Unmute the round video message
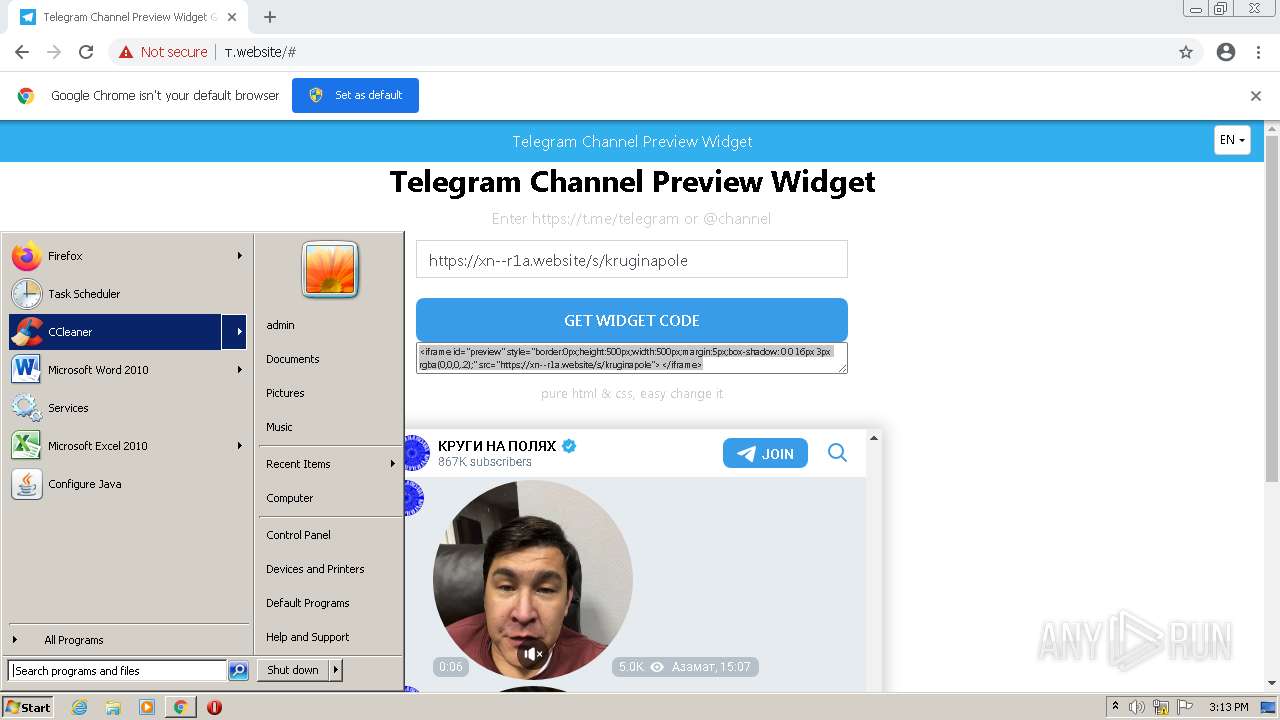The width and height of the screenshot is (1280, 720). click(x=533, y=654)
